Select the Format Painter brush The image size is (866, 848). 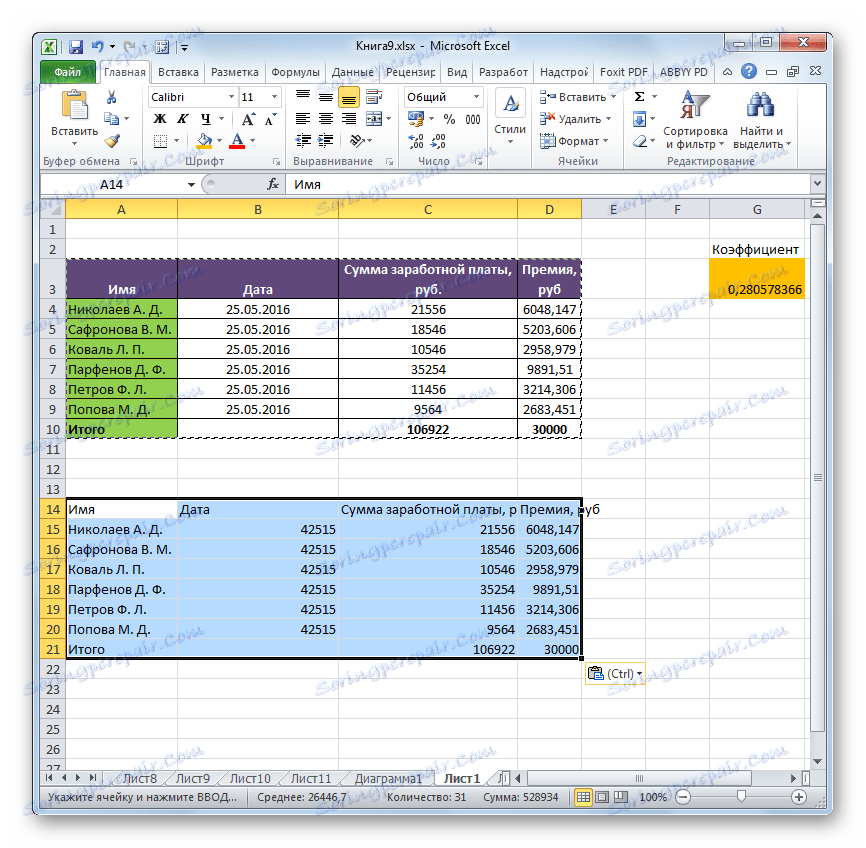point(112,141)
